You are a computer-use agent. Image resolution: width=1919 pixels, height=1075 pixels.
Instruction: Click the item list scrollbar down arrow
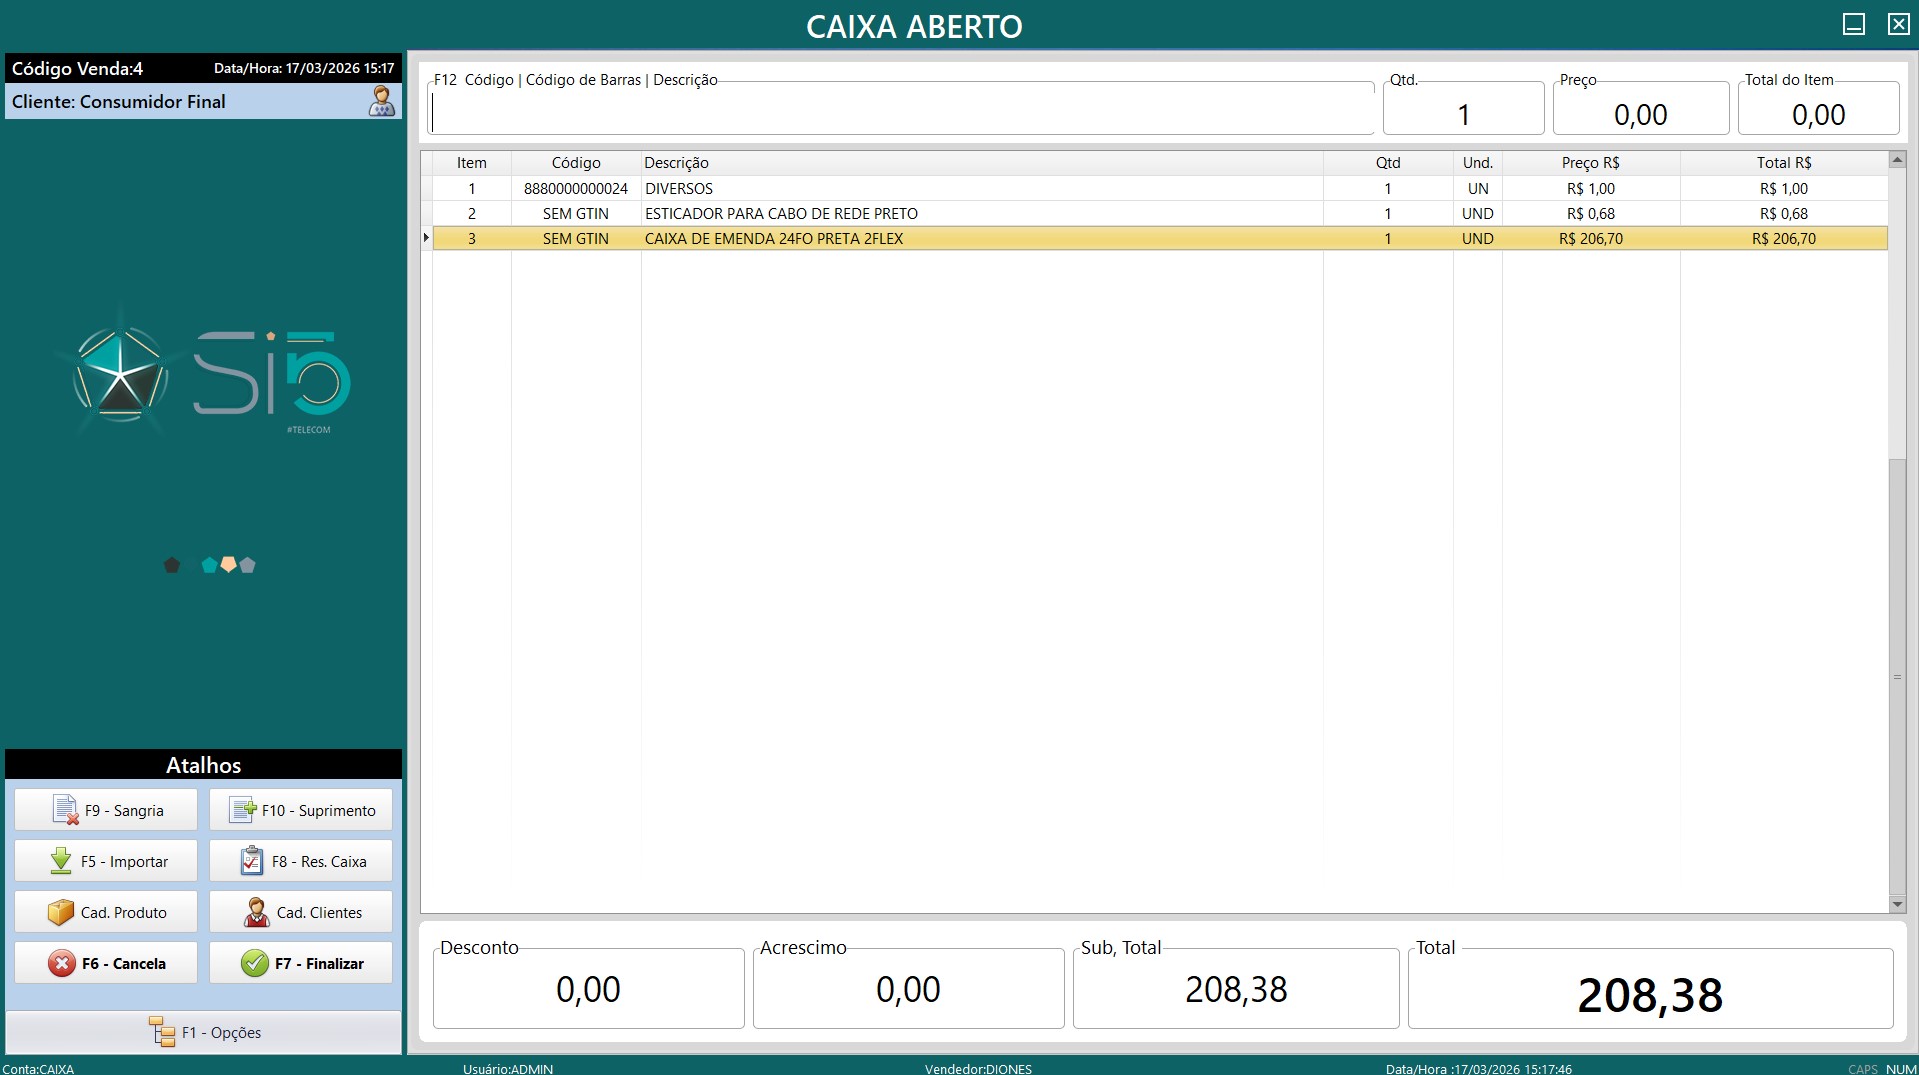pyautogui.click(x=1897, y=904)
